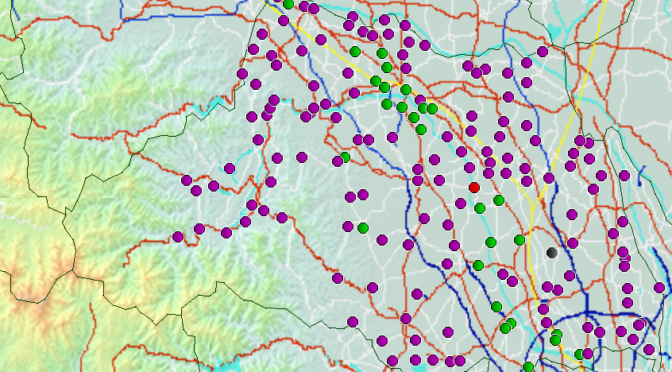Select purple marker overlapping green marker's left side
This screenshot has width=672, height=372.
pos(337,161)
